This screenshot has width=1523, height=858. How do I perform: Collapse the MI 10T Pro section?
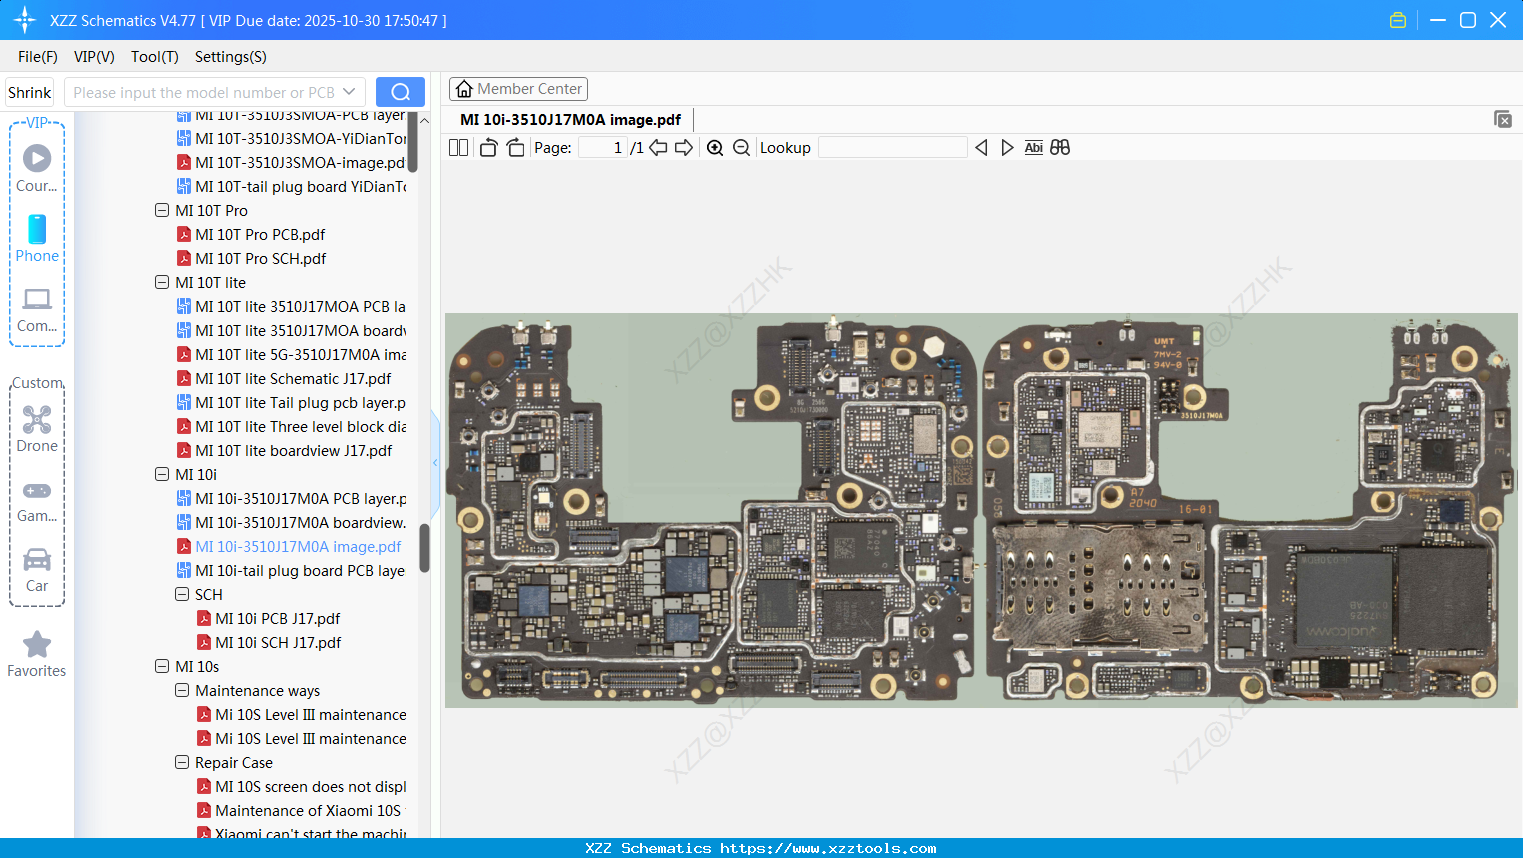pyautogui.click(x=161, y=210)
